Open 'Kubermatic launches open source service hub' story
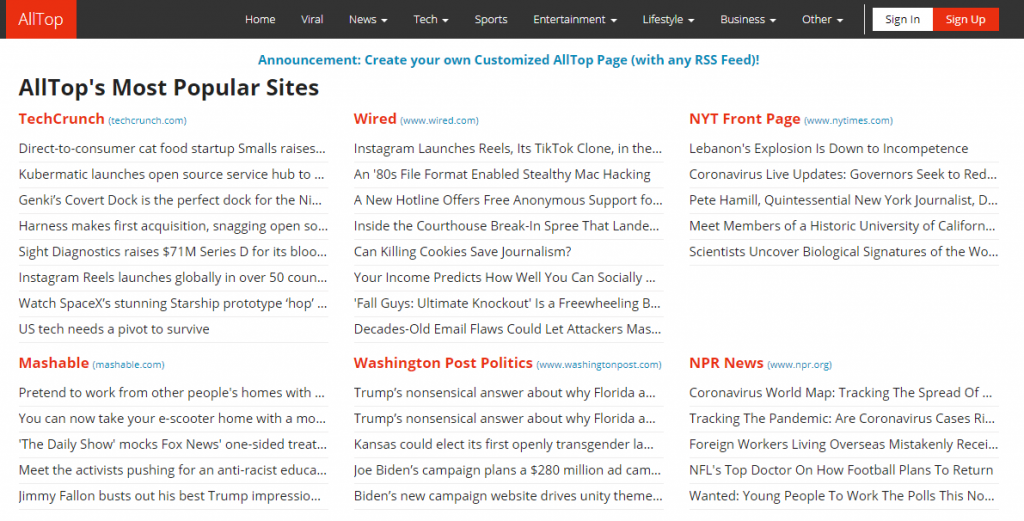1024x521 pixels. pos(171,174)
